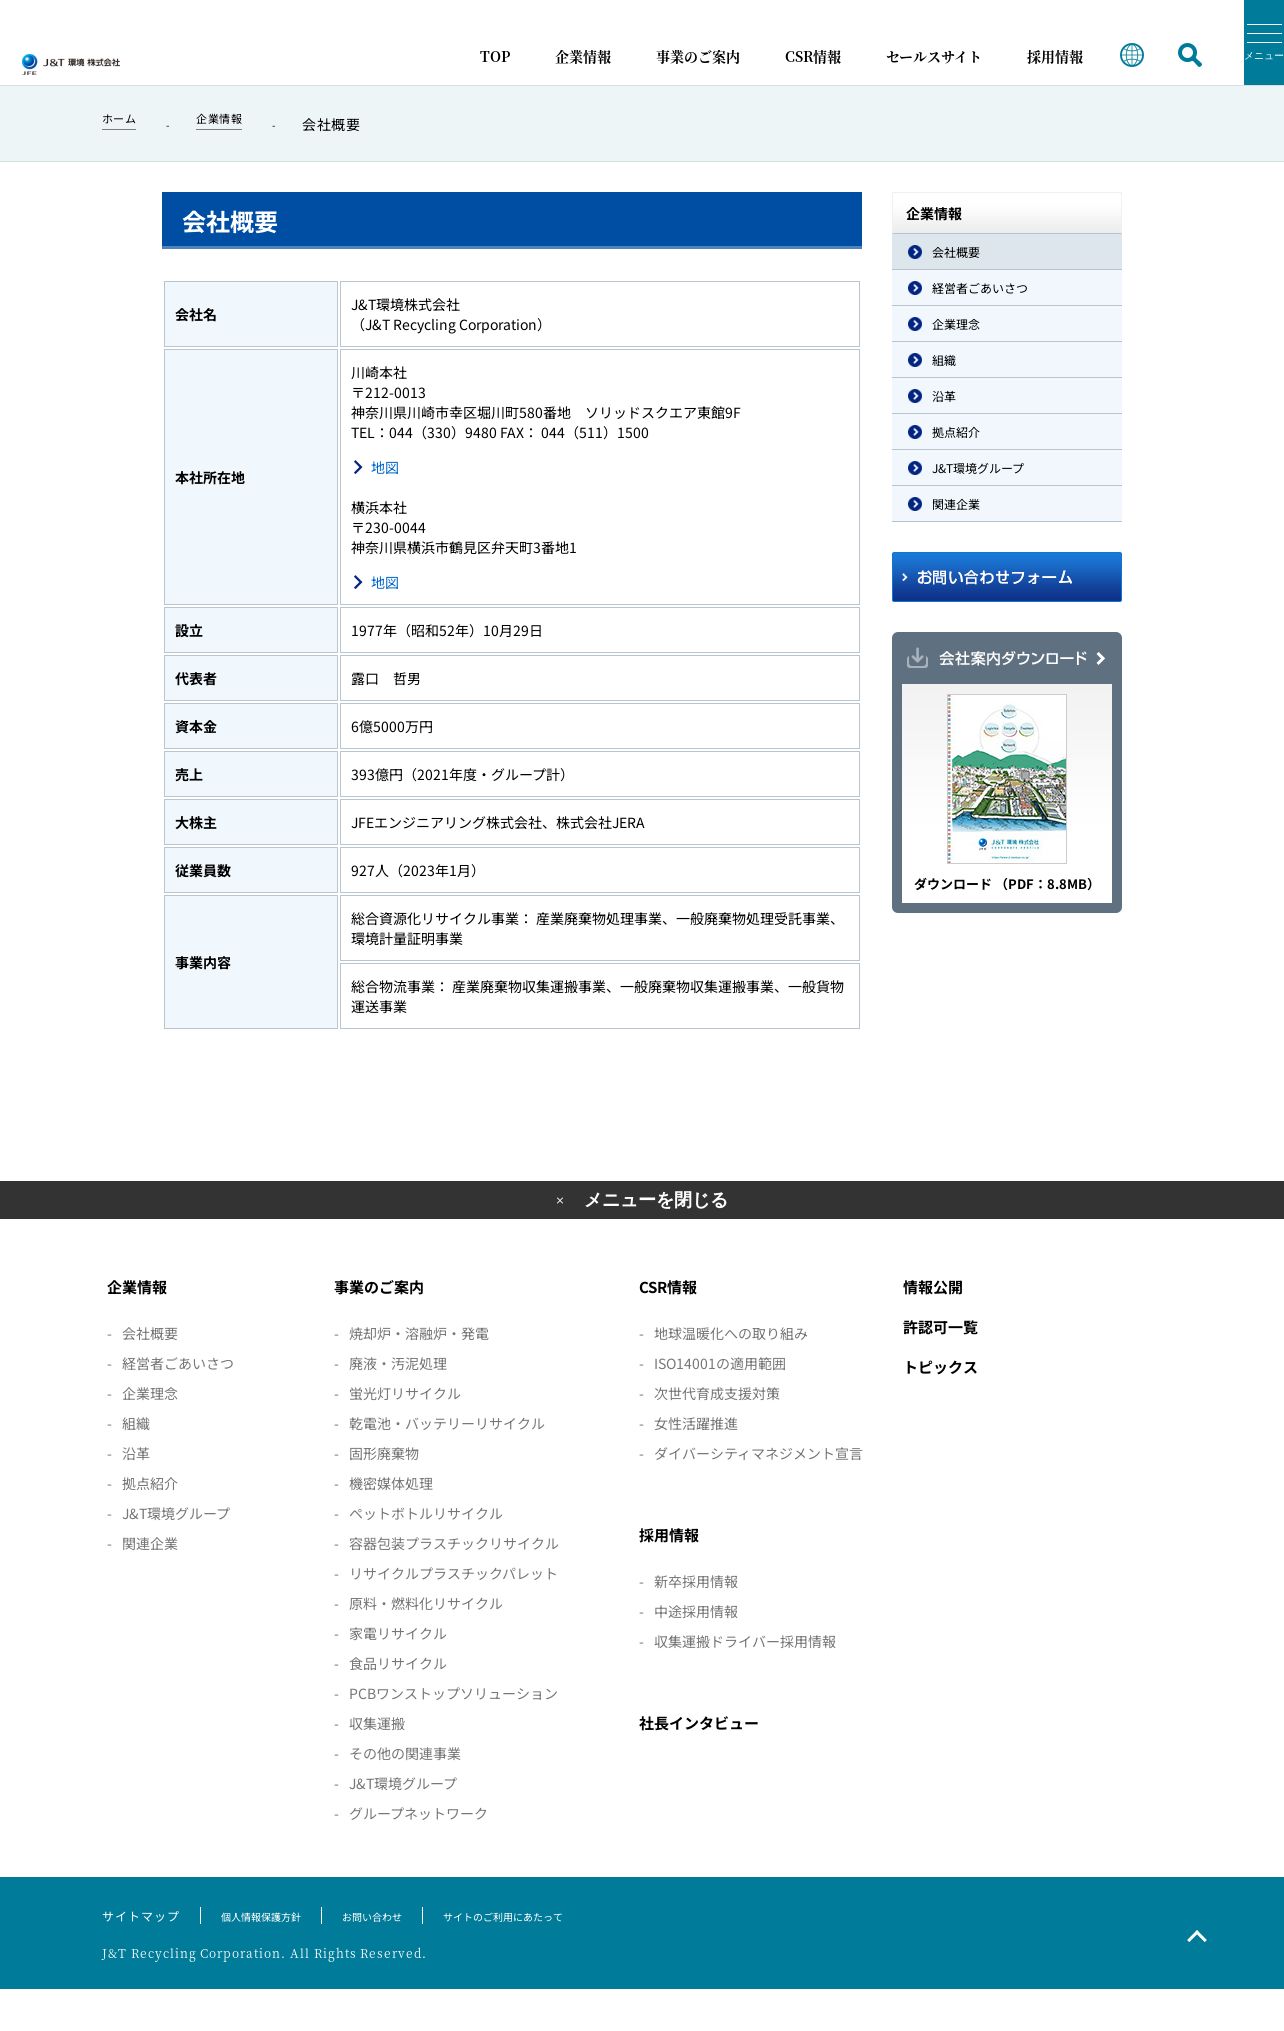This screenshot has height=2031, width=1284.
Task: Click the × icon beside メニューを閉じる
Action: [x=560, y=1201]
